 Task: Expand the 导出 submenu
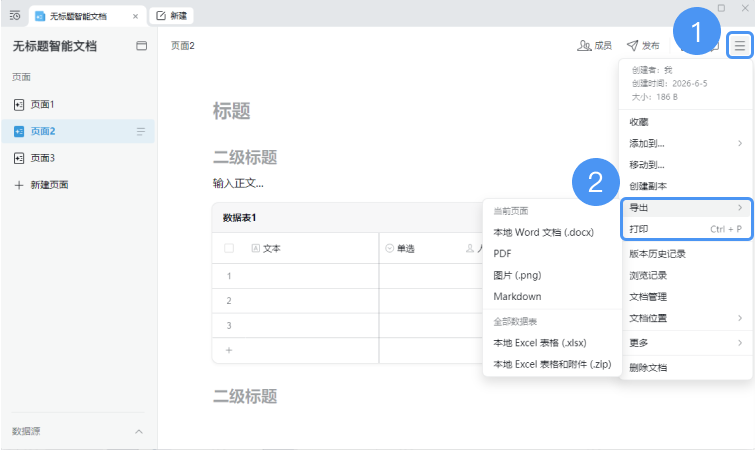[x=686, y=208]
